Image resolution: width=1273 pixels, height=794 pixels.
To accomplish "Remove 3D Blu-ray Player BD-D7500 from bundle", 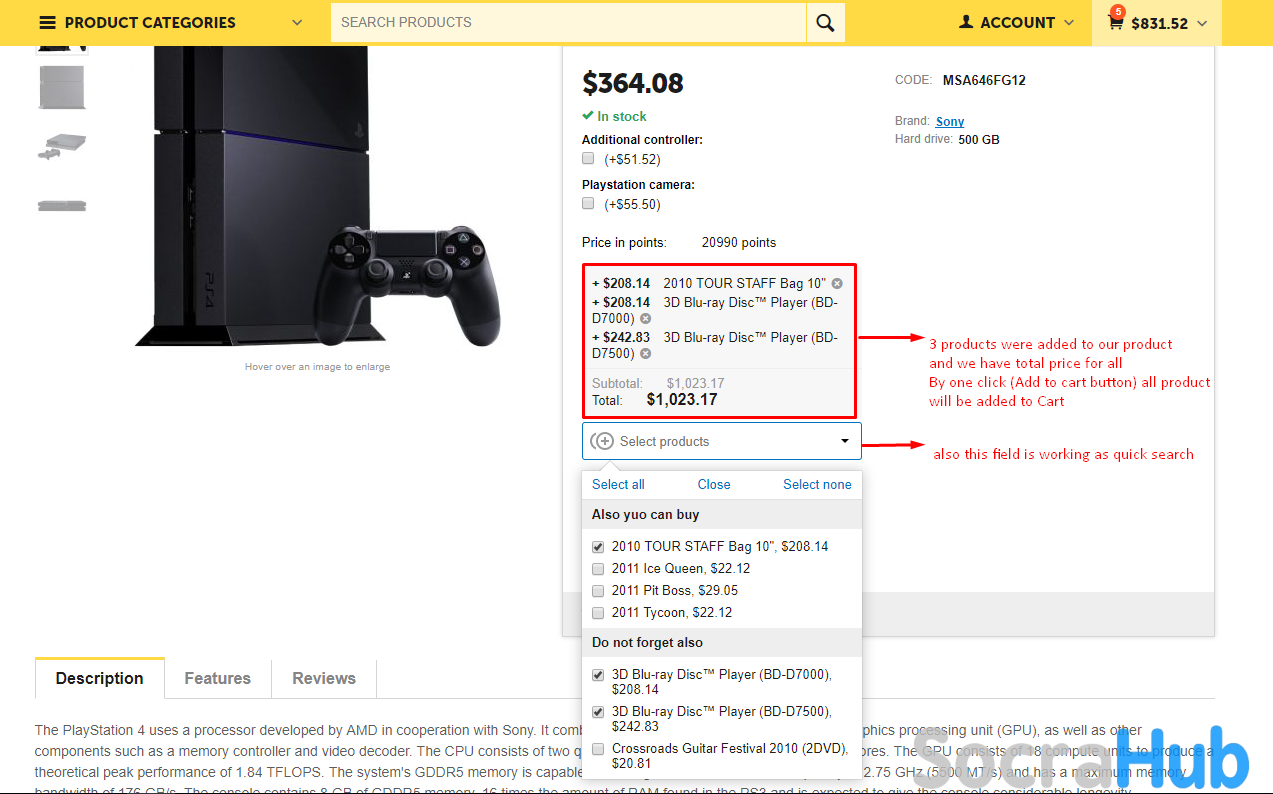I will 645,354.
